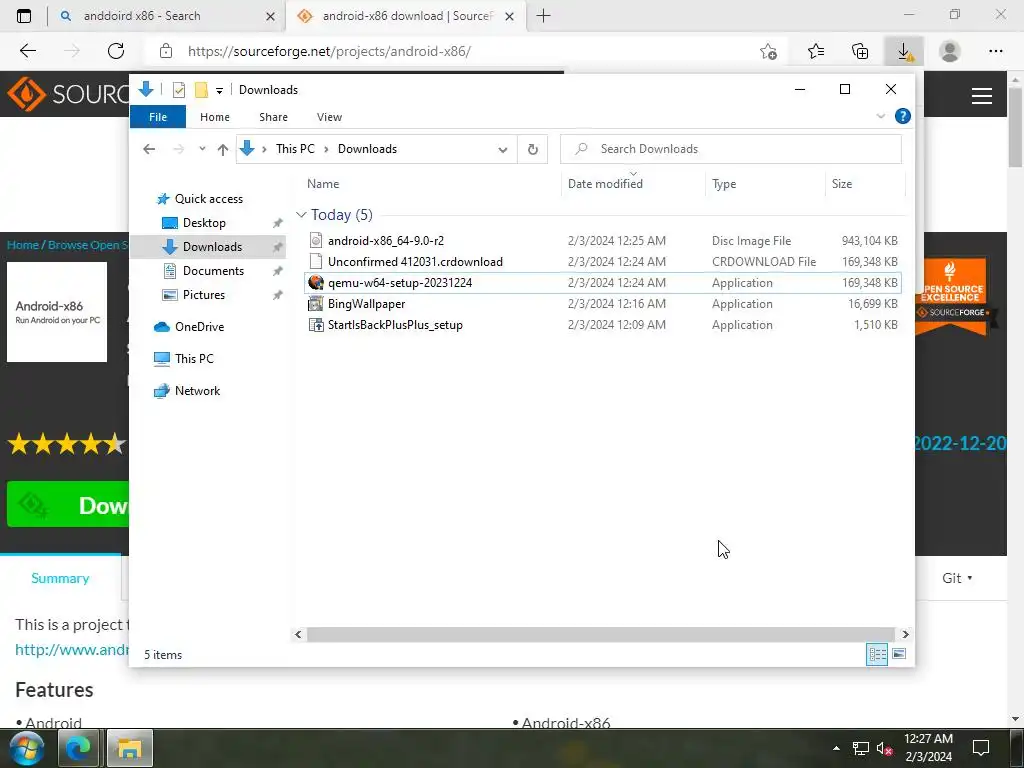Expand the Explorer ribbon chevron

(x=880, y=116)
